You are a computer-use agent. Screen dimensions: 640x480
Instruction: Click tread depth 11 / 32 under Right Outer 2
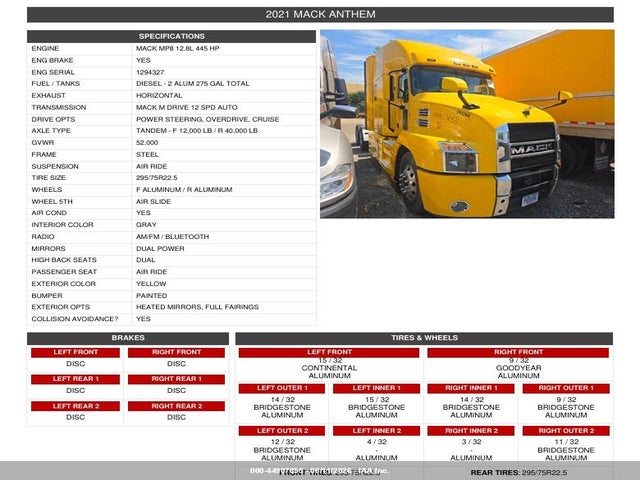point(566,442)
